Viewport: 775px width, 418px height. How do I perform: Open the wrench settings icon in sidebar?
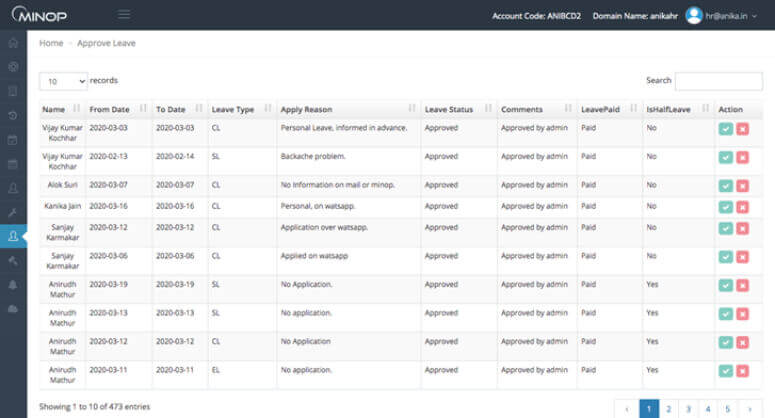coord(13,212)
